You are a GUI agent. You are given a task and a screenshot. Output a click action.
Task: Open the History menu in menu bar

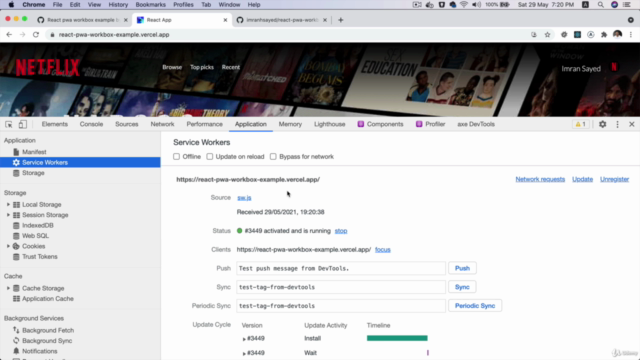[x=118, y=5]
